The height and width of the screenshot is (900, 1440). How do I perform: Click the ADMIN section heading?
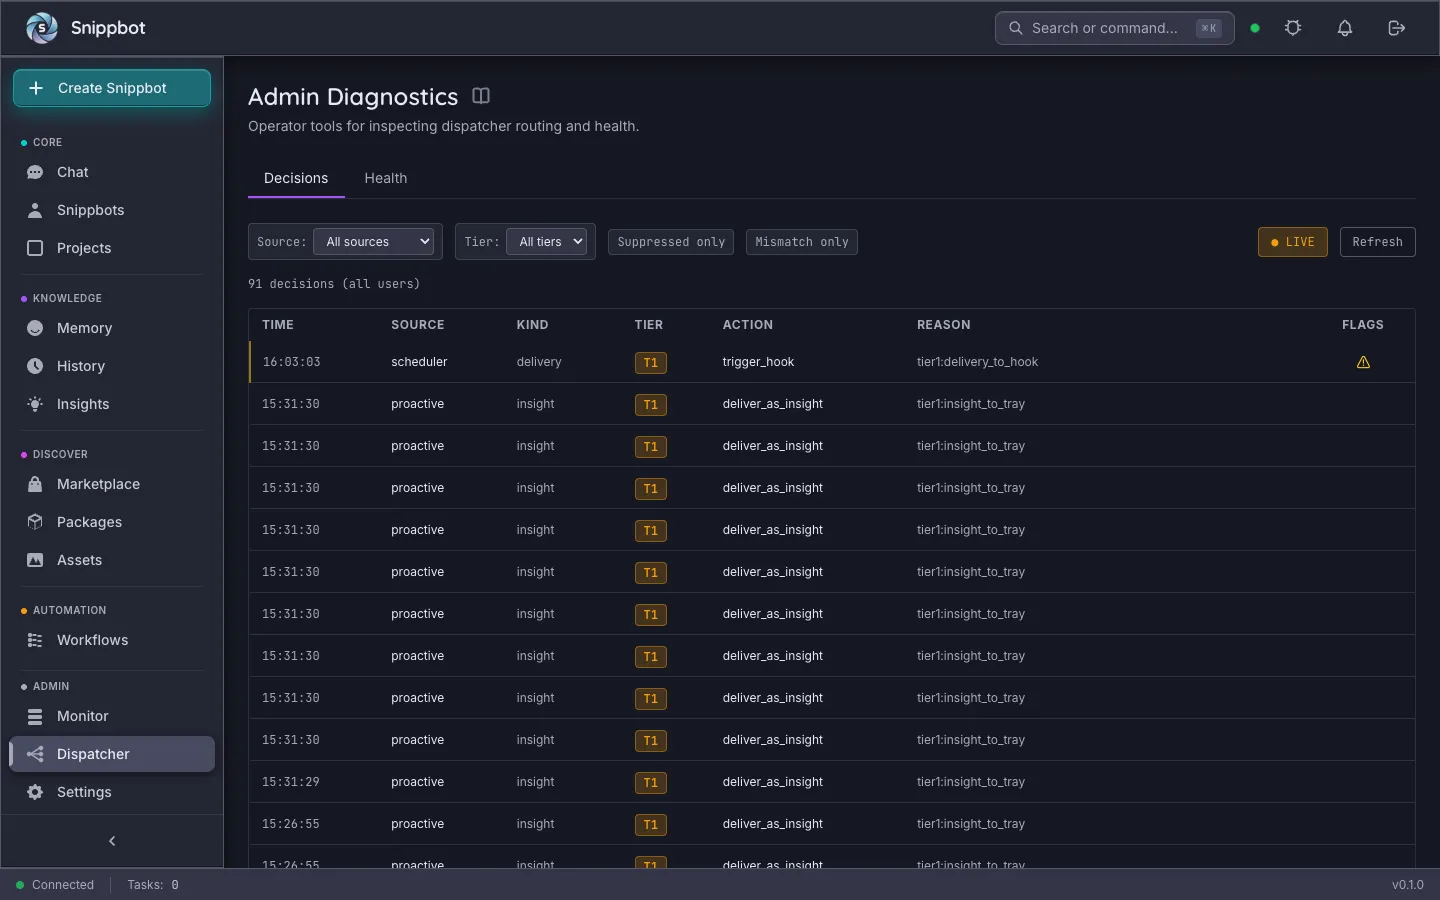51,686
